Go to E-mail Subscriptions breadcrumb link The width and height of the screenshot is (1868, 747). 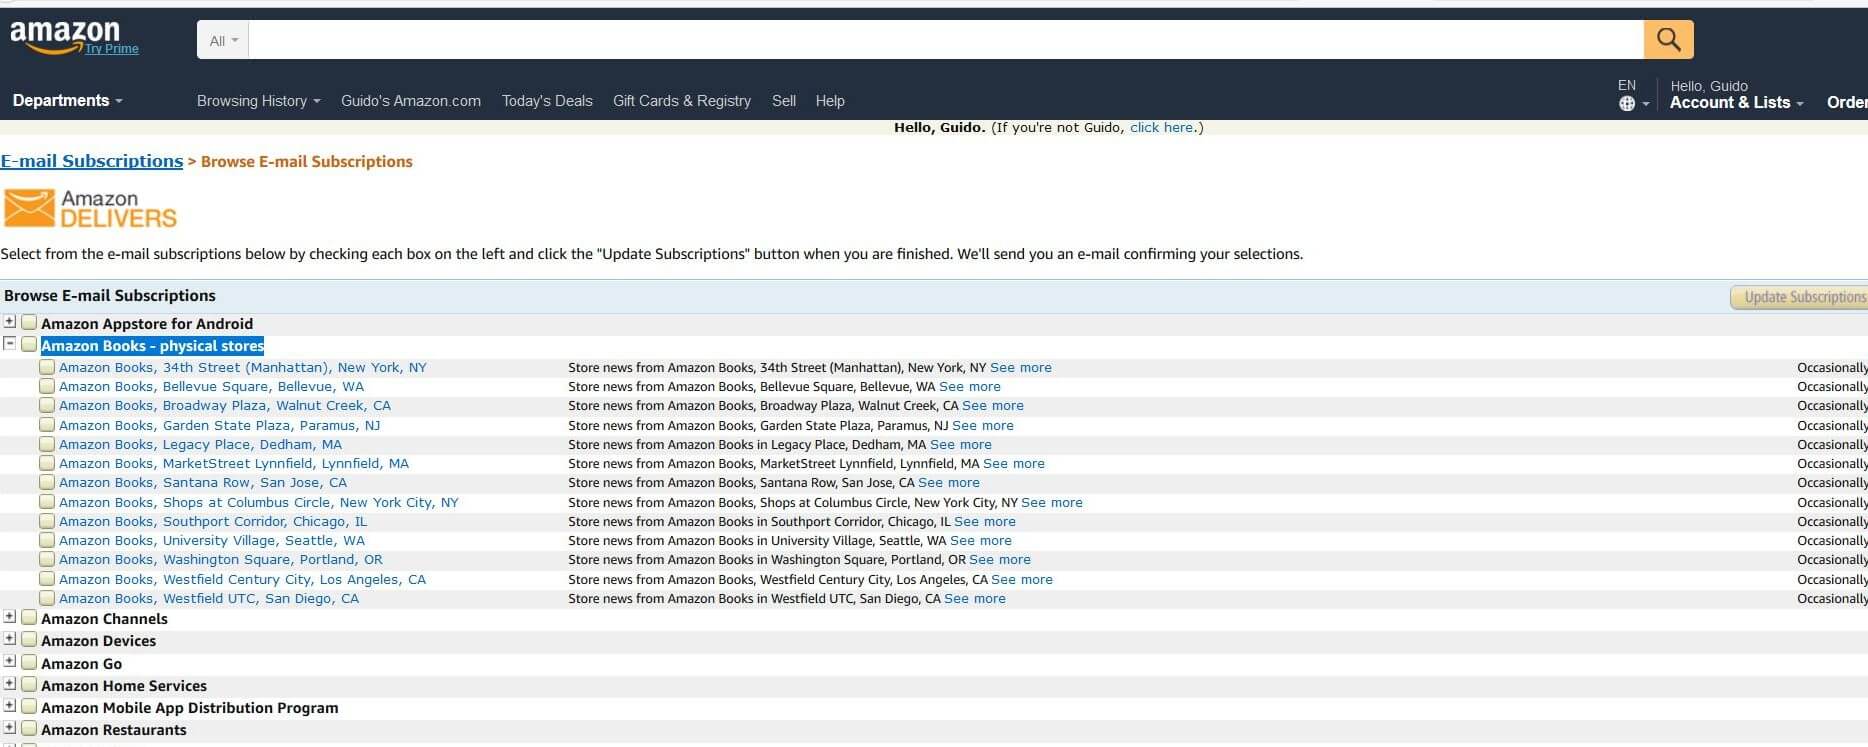coord(92,161)
